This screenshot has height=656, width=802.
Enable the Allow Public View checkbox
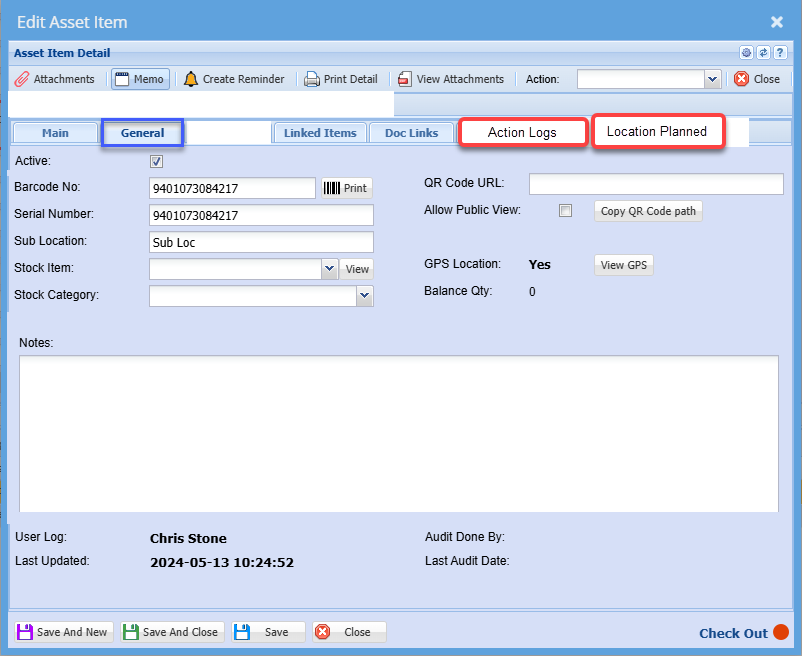pos(566,211)
